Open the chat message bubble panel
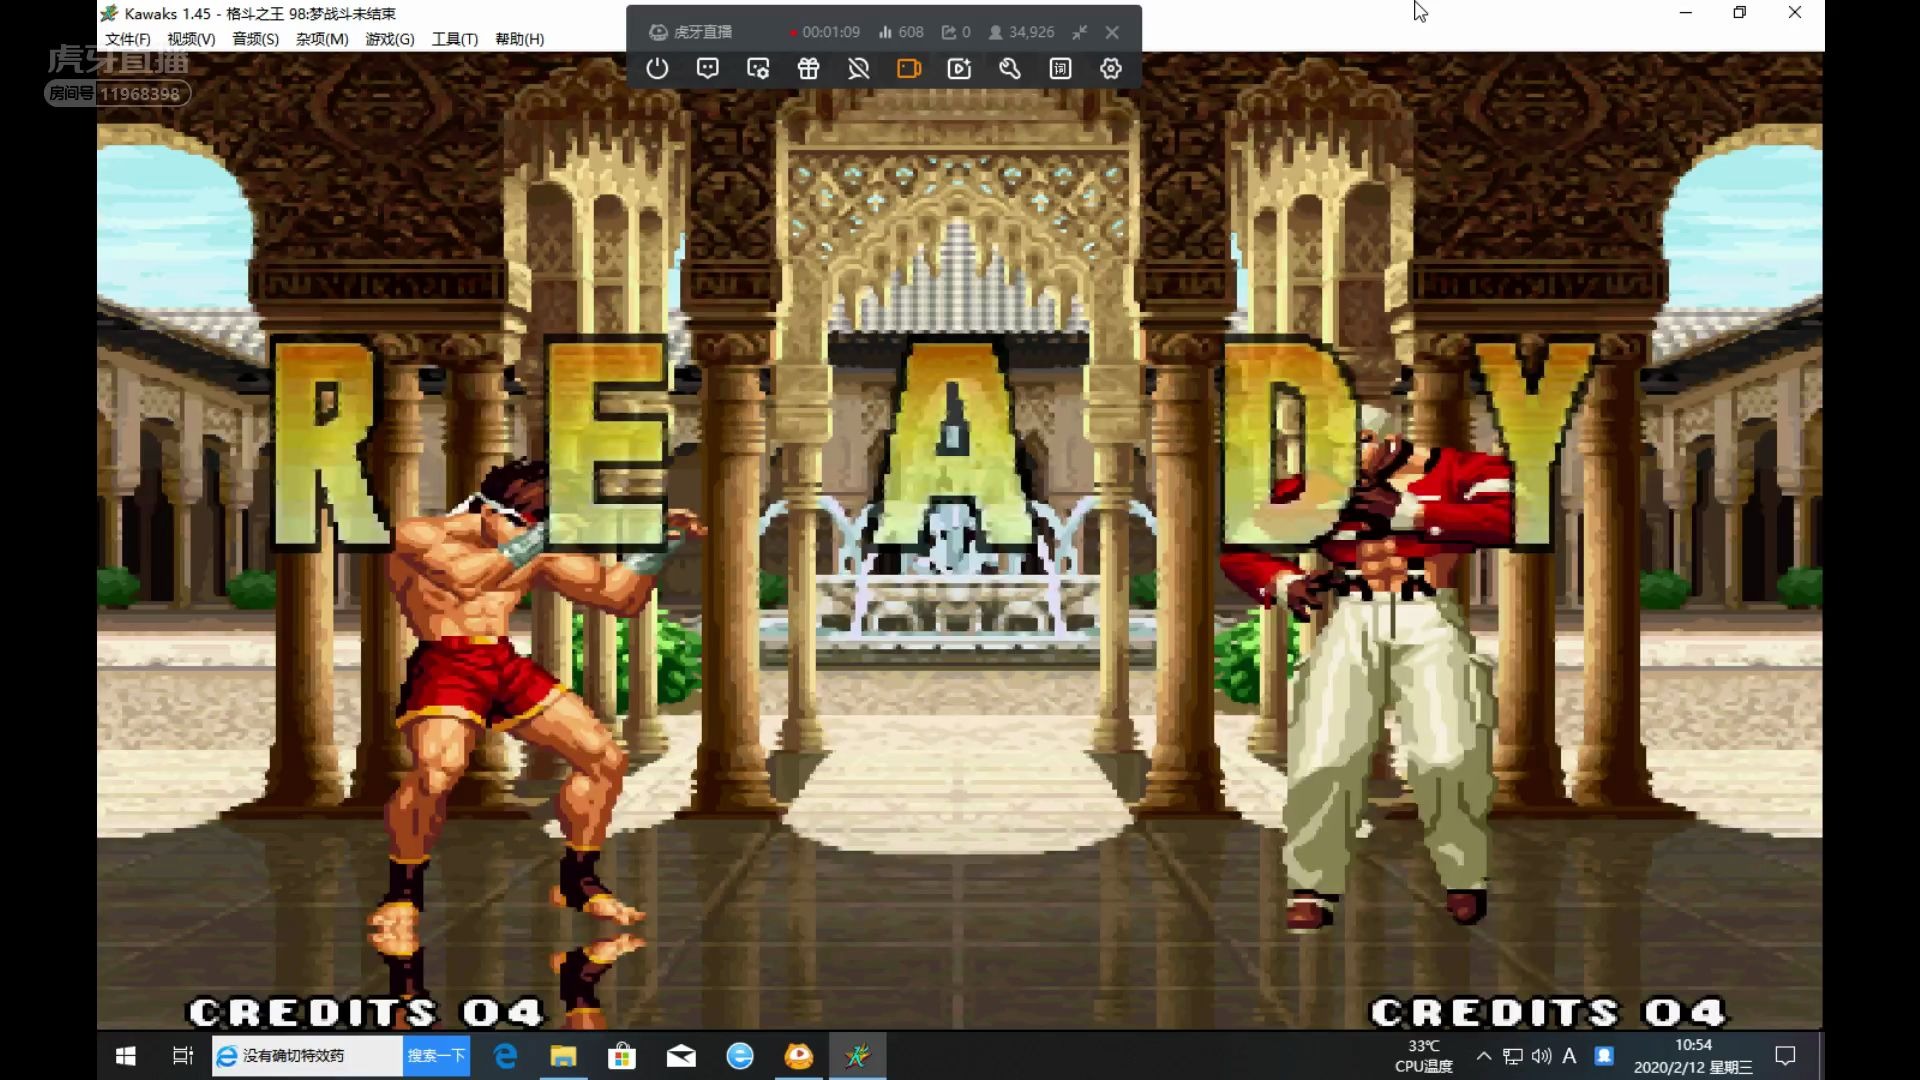 (x=708, y=69)
